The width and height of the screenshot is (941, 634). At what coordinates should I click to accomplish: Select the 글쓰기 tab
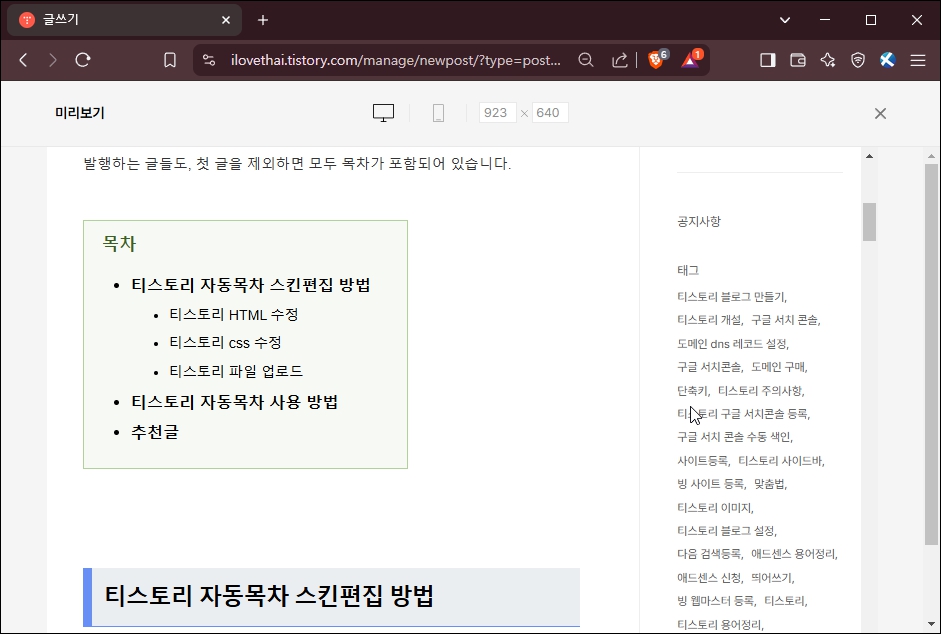point(124,20)
